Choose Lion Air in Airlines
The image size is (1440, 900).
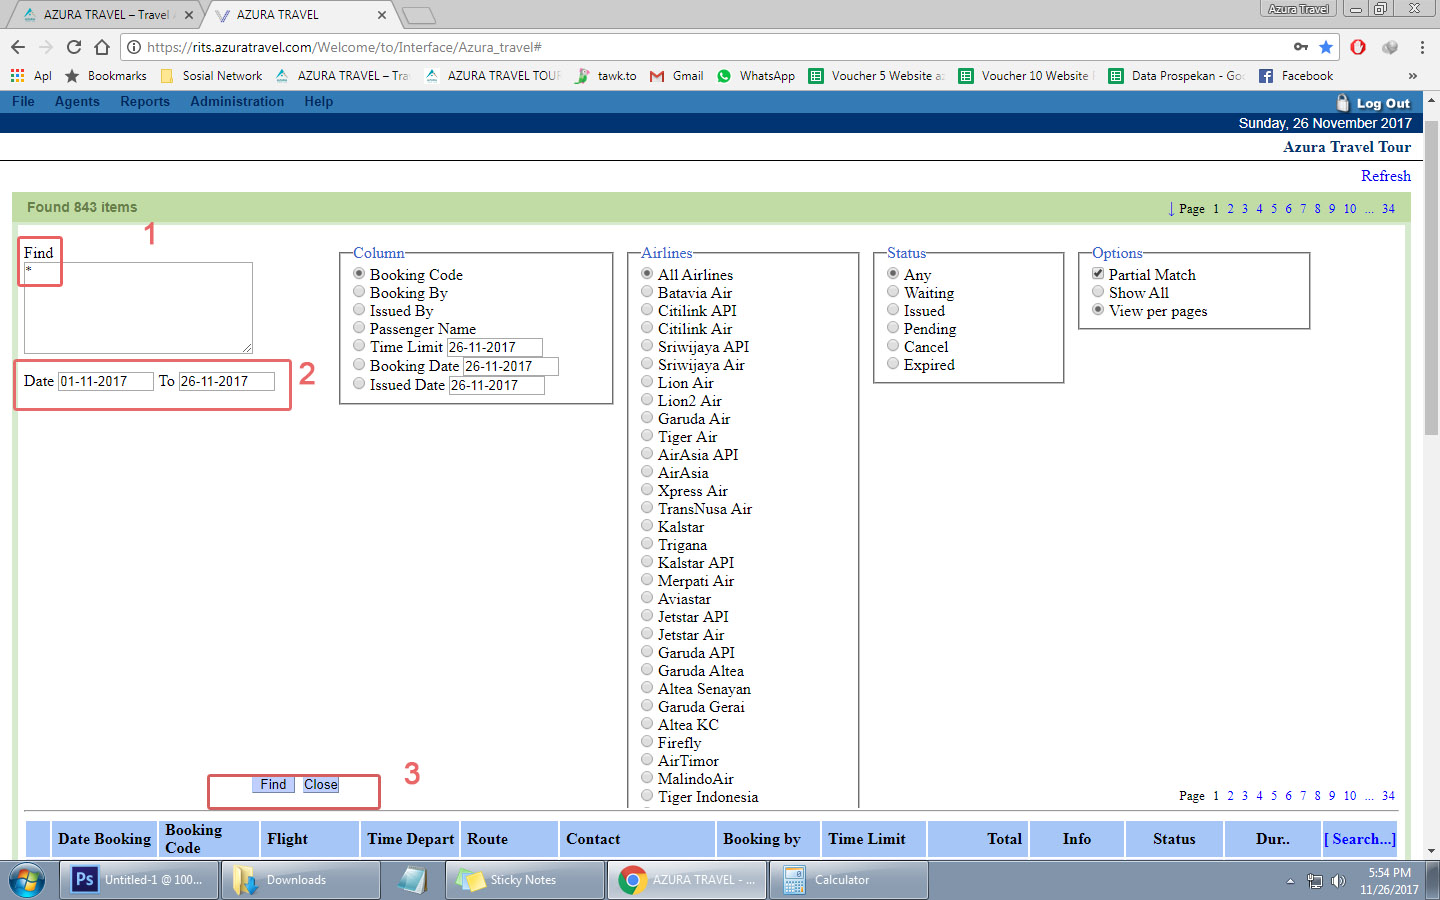coord(647,382)
